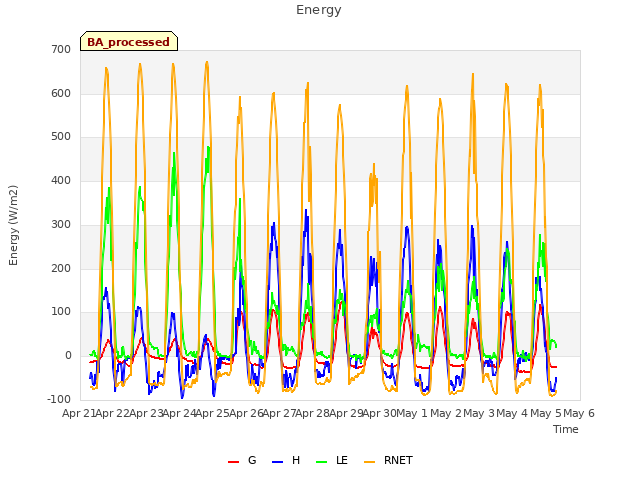Click the Apr 29 x-axis tick label
This screenshot has width=640, height=480.
click(346, 413)
